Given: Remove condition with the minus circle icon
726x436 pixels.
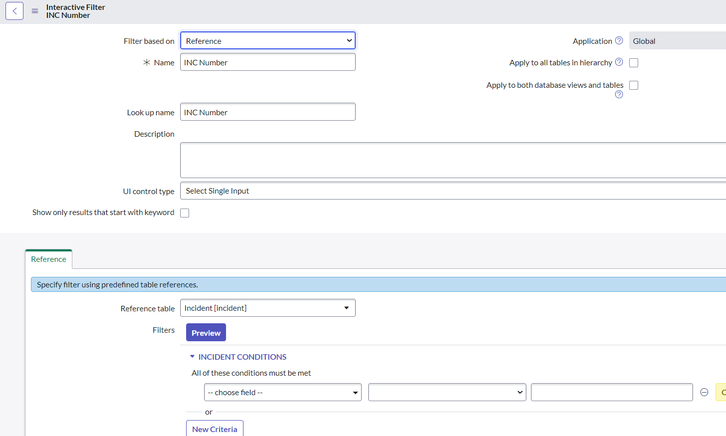Looking at the screenshot, I should 704,392.
